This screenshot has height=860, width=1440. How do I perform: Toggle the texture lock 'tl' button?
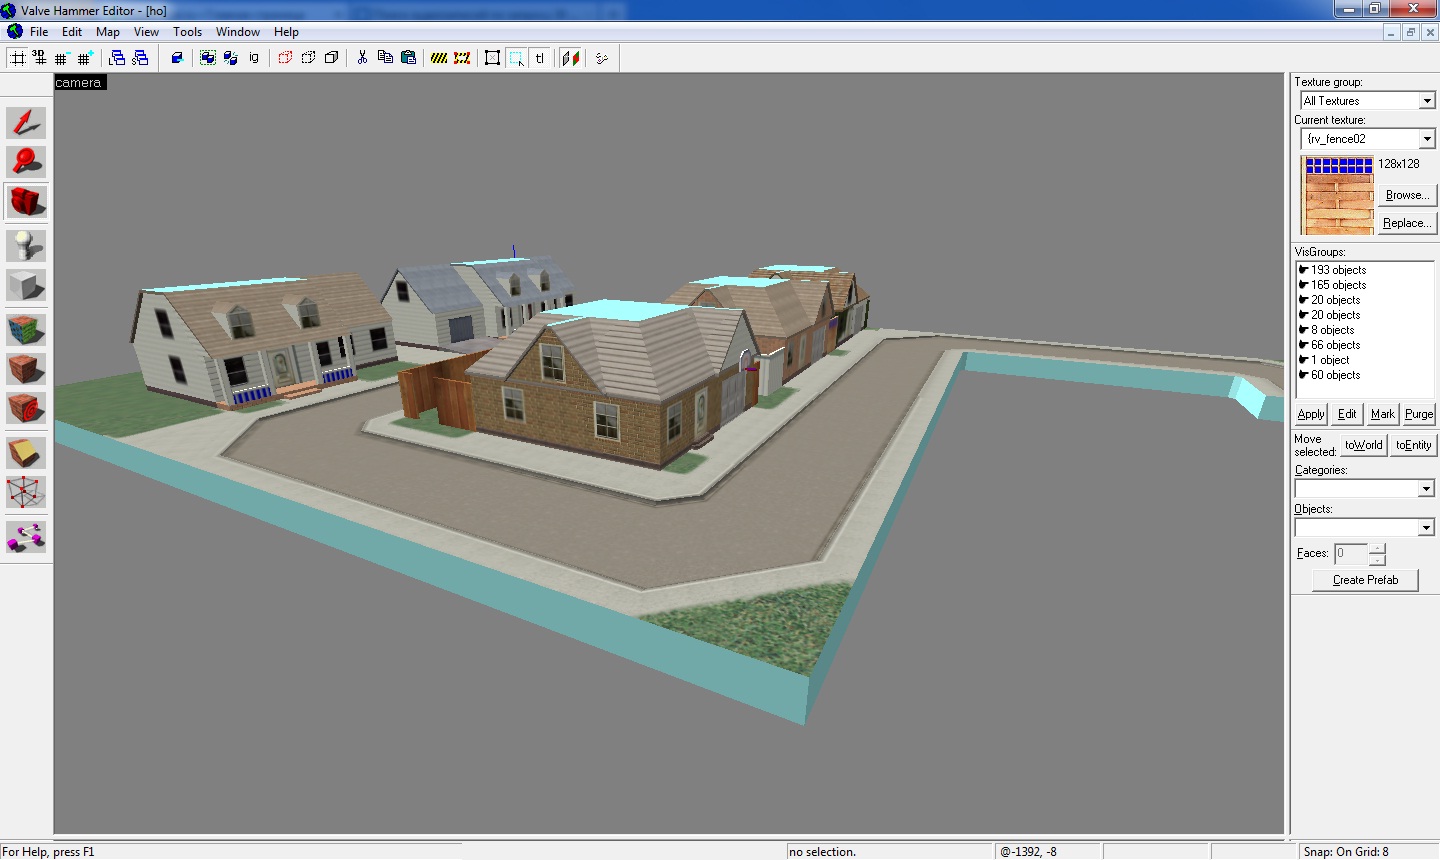click(x=540, y=58)
